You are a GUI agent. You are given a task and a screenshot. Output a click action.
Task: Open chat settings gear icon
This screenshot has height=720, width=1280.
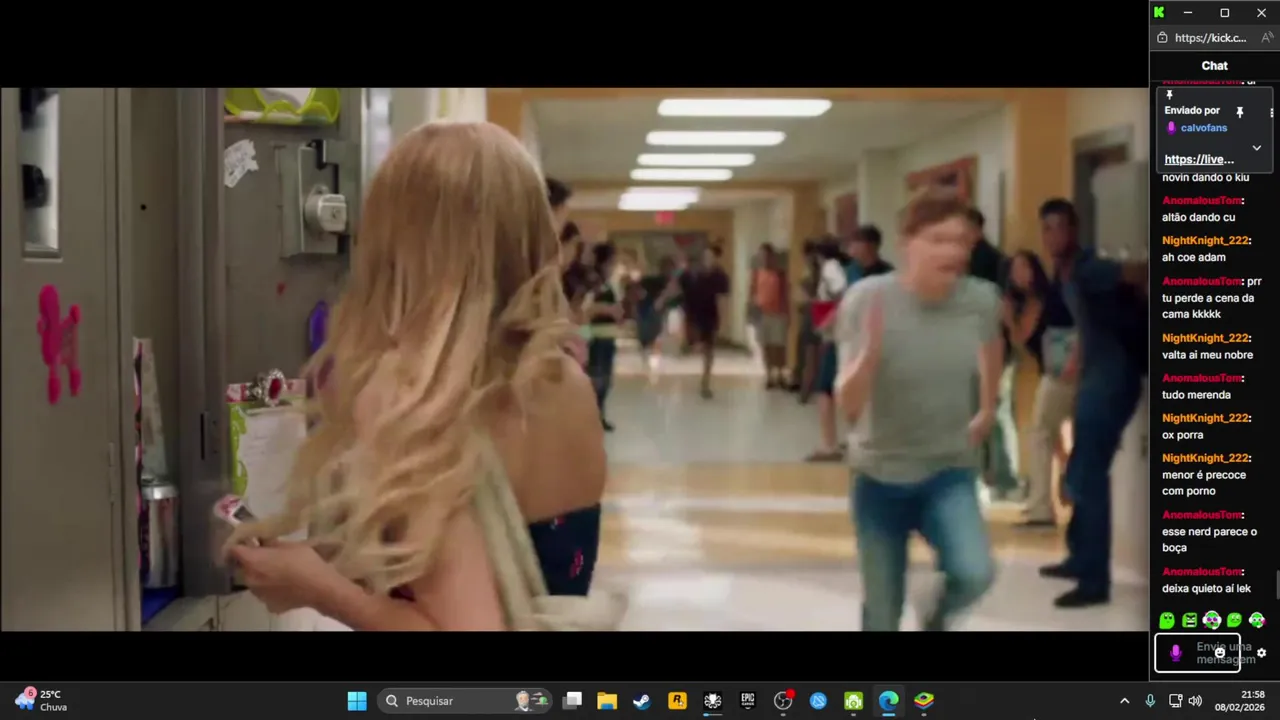tap(1261, 653)
